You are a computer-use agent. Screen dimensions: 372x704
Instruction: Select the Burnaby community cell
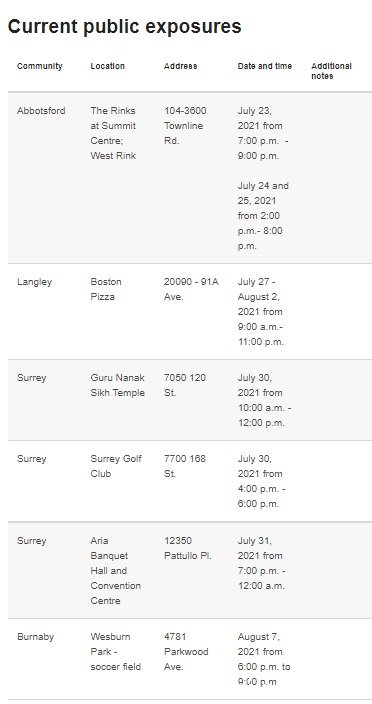coord(35,637)
